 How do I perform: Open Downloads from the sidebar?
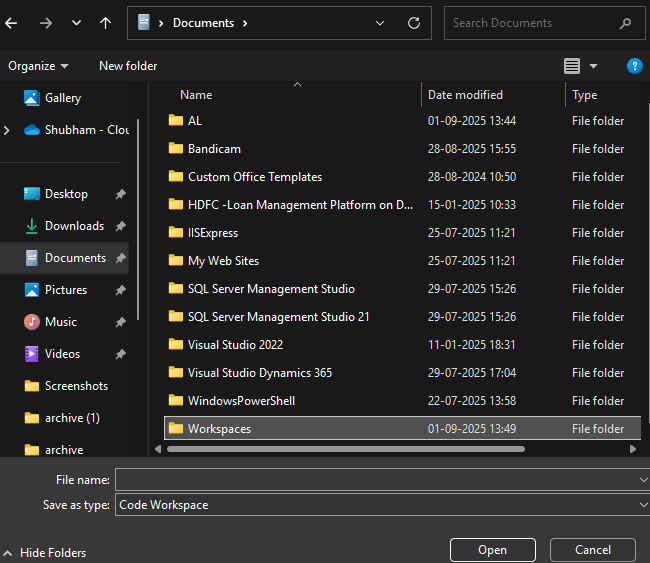click(74, 226)
